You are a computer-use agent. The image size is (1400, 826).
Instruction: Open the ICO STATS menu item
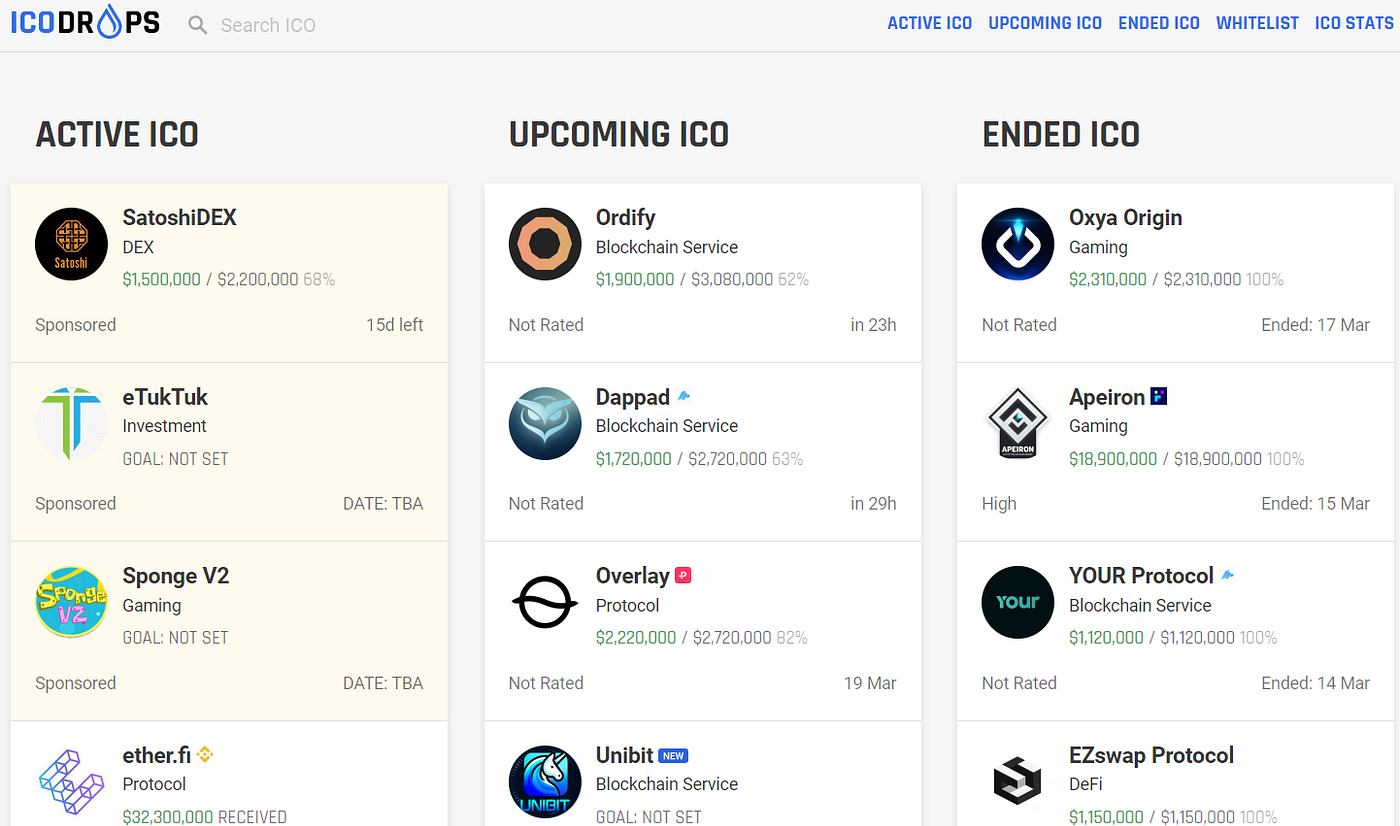click(x=1353, y=23)
